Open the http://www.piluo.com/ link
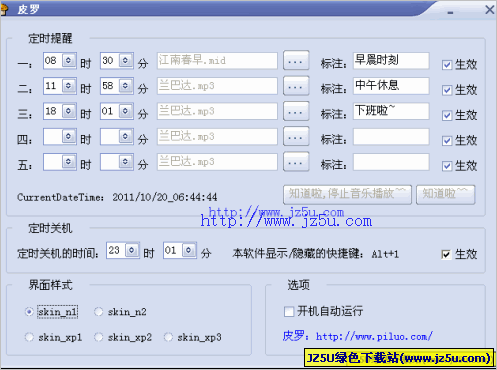This screenshot has width=497, height=370. tap(374, 336)
